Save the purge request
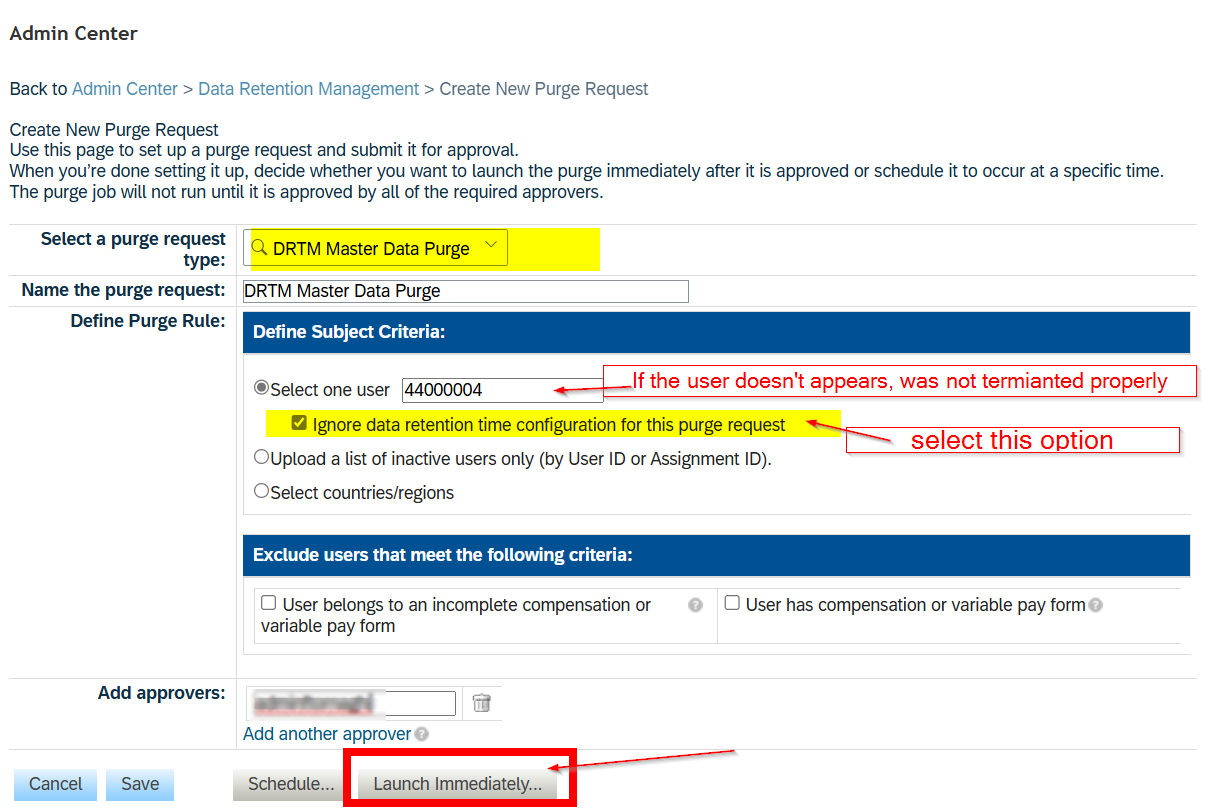This screenshot has height=812, width=1216. (x=140, y=785)
